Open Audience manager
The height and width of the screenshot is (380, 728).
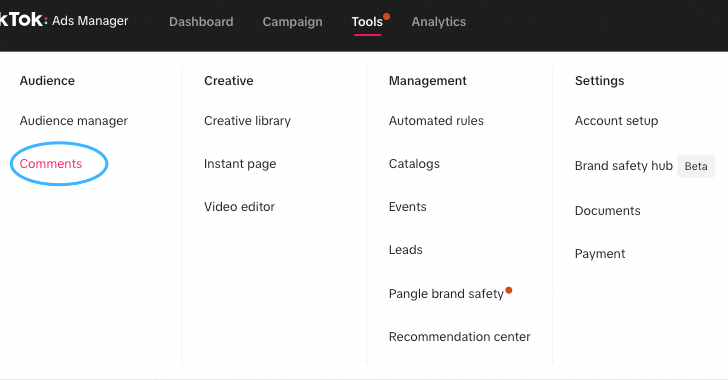pos(73,121)
